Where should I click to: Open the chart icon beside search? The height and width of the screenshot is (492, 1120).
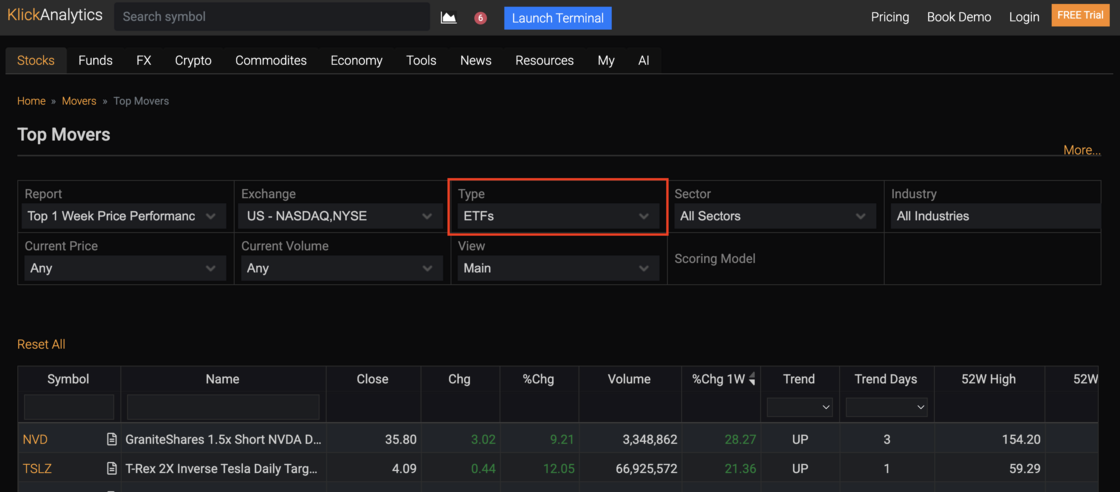click(449, 18)
